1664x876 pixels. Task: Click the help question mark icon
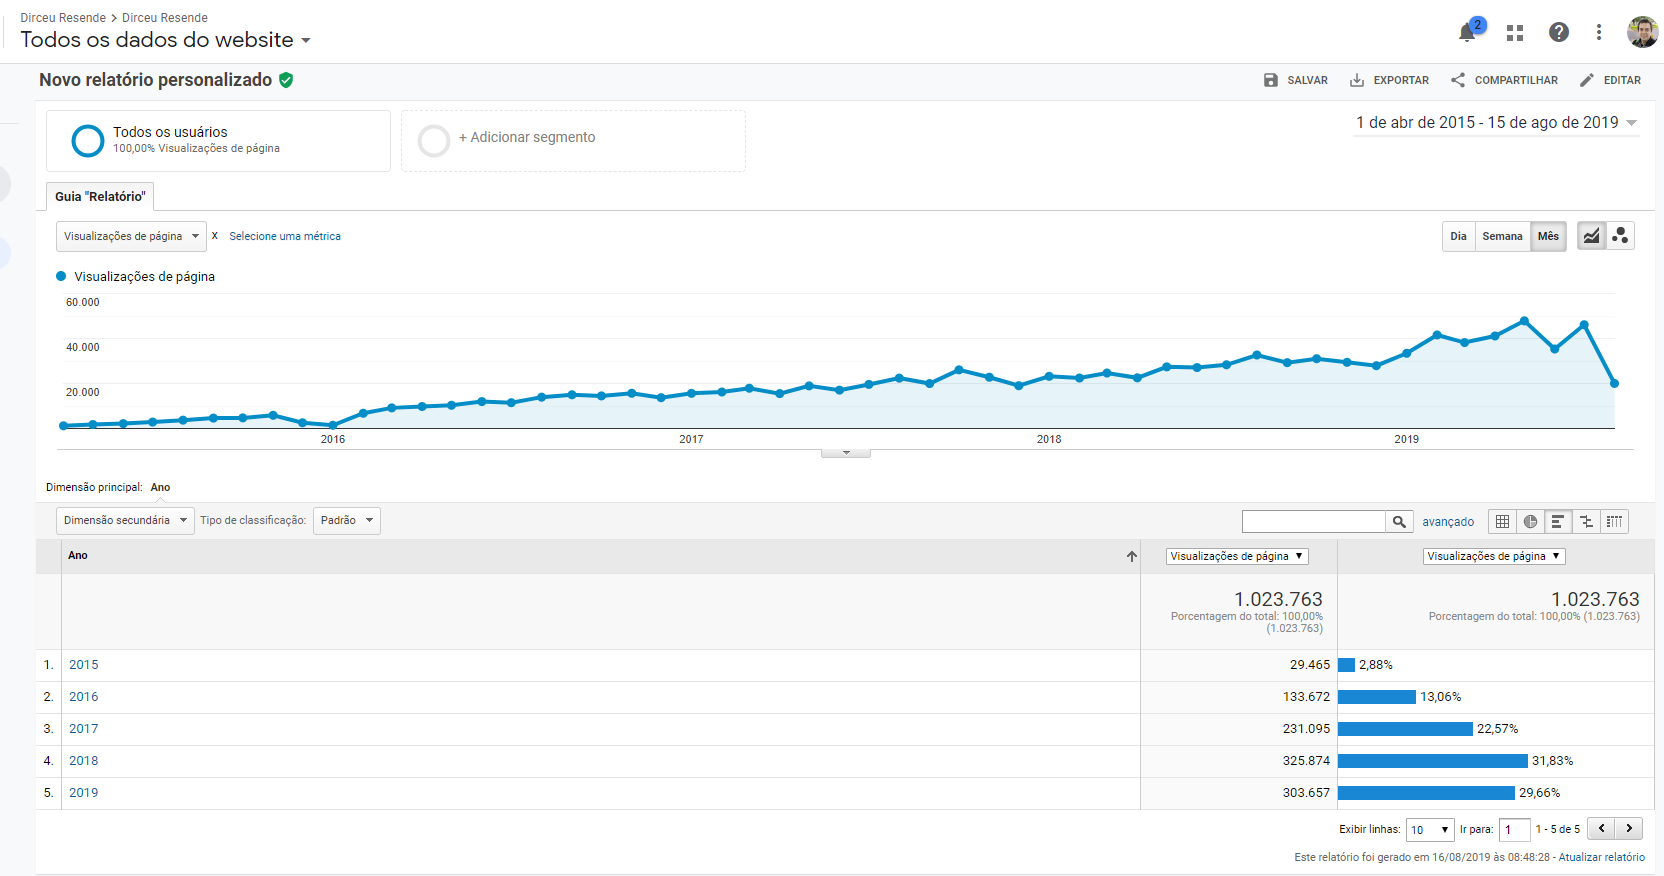pos(1558,33)
